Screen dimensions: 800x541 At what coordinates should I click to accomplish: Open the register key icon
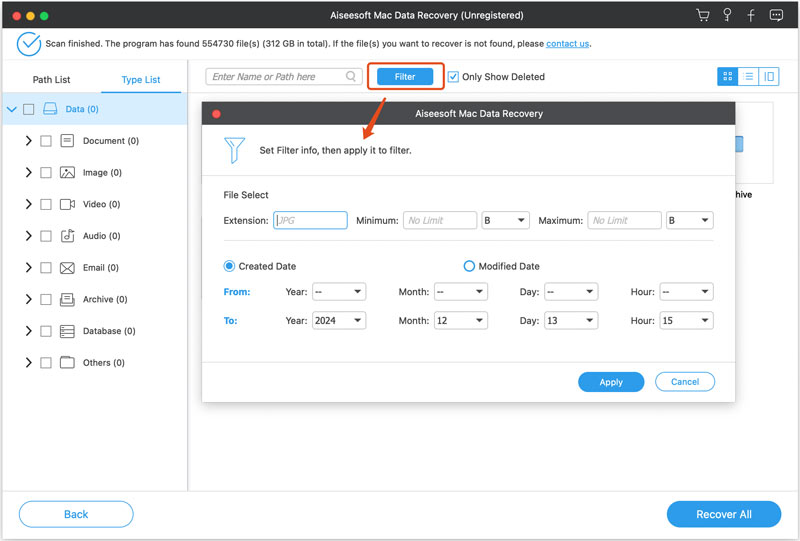[x=729, y=16]
